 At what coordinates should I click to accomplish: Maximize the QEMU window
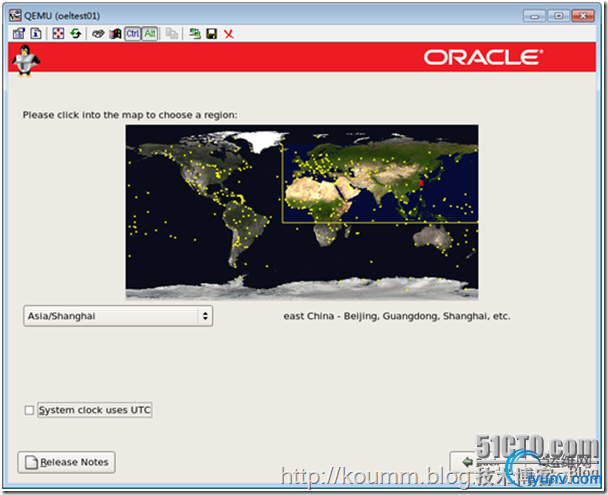(558, 16)
